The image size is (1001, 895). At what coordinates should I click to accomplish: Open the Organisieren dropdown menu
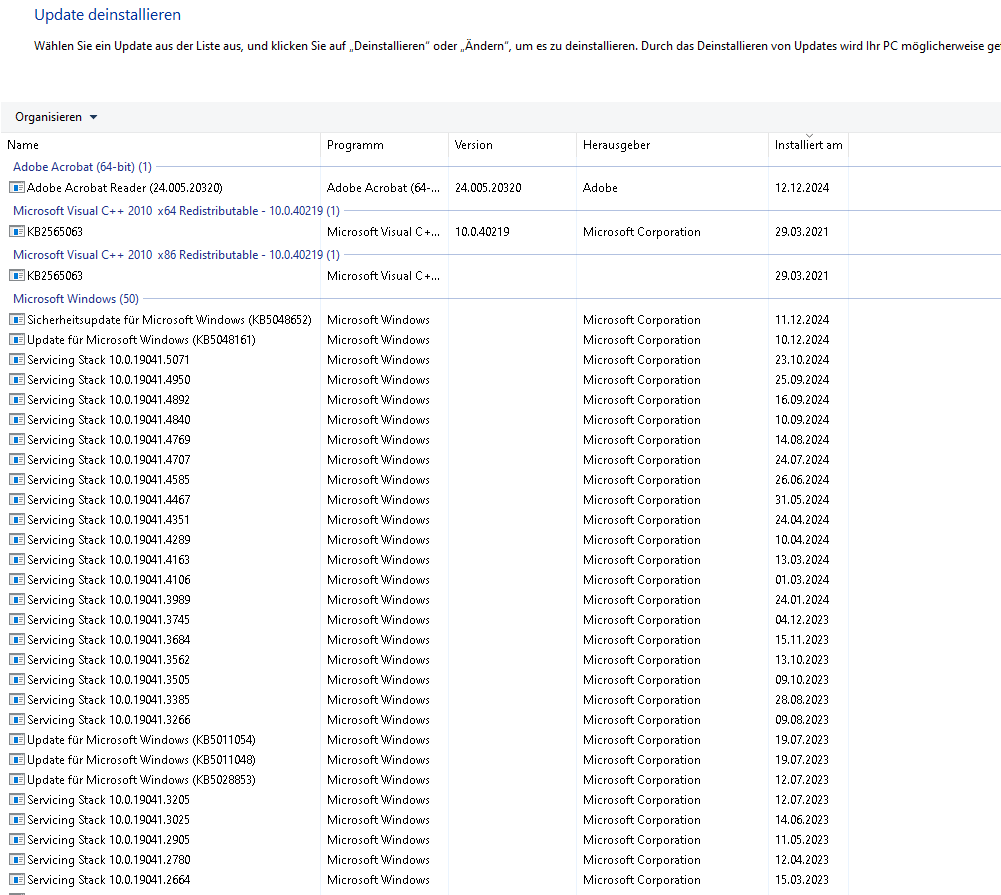pos(56,117)
